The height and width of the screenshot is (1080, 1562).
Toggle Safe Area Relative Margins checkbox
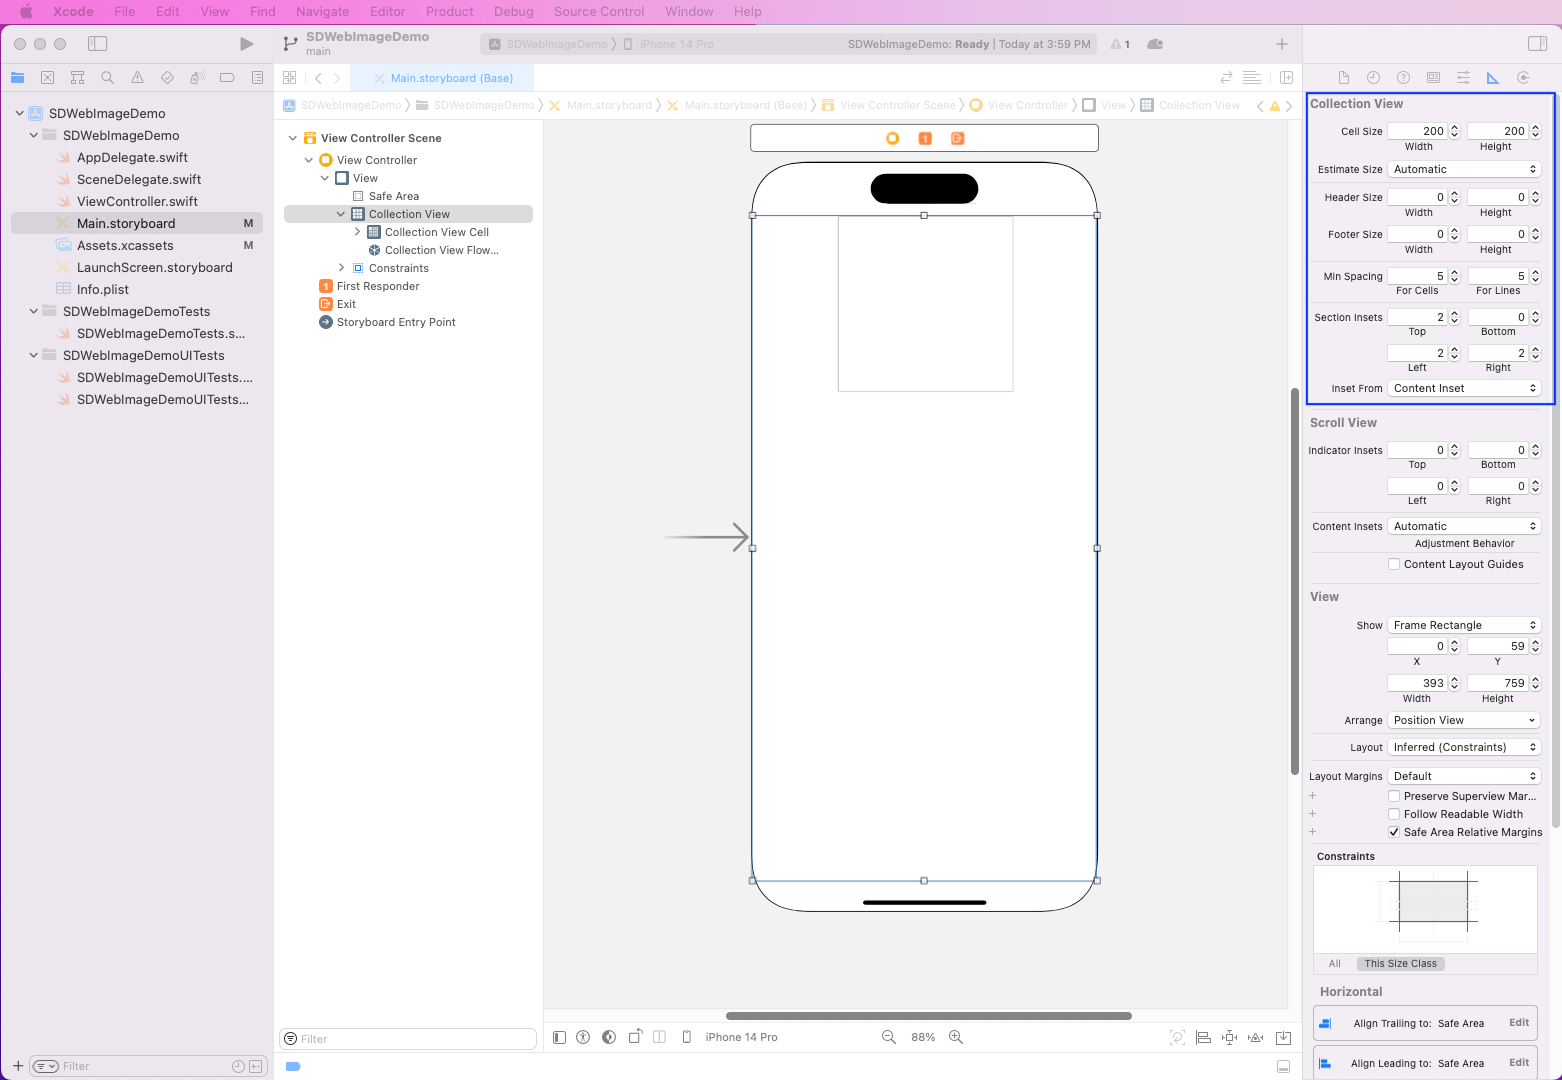[1394, 833]
